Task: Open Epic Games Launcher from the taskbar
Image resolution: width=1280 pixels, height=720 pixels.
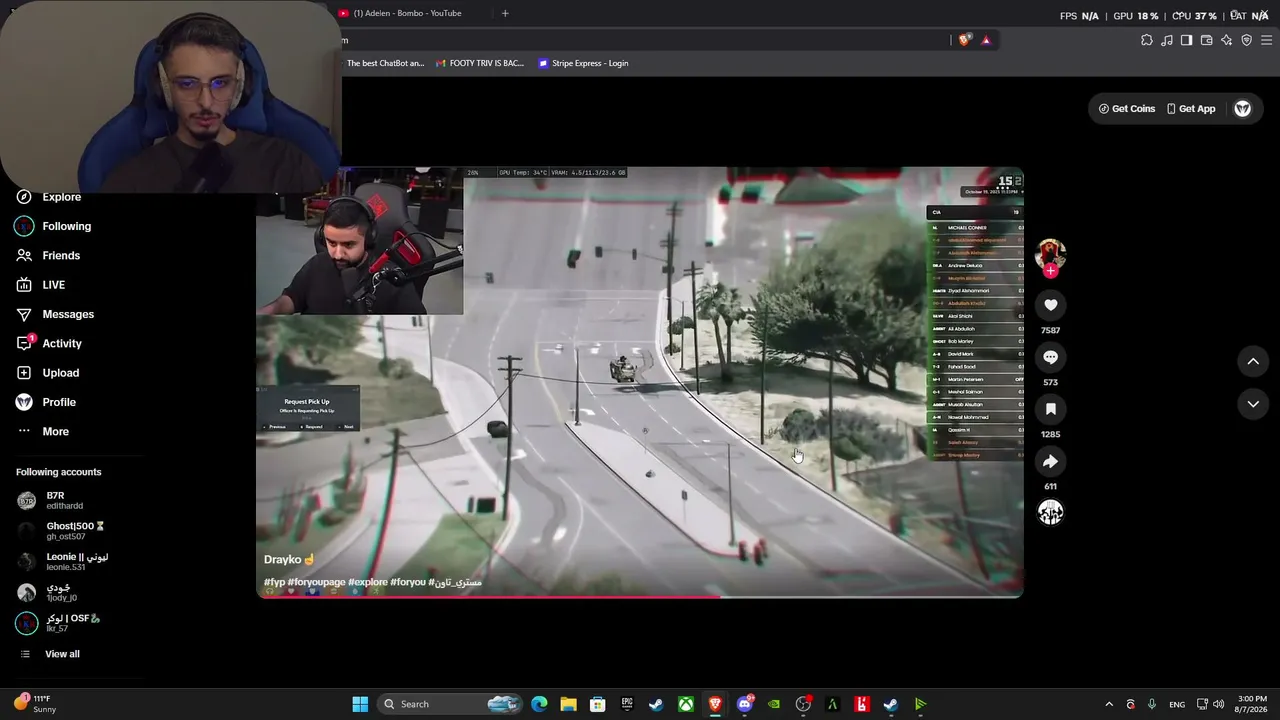Action: click(627, 704)
